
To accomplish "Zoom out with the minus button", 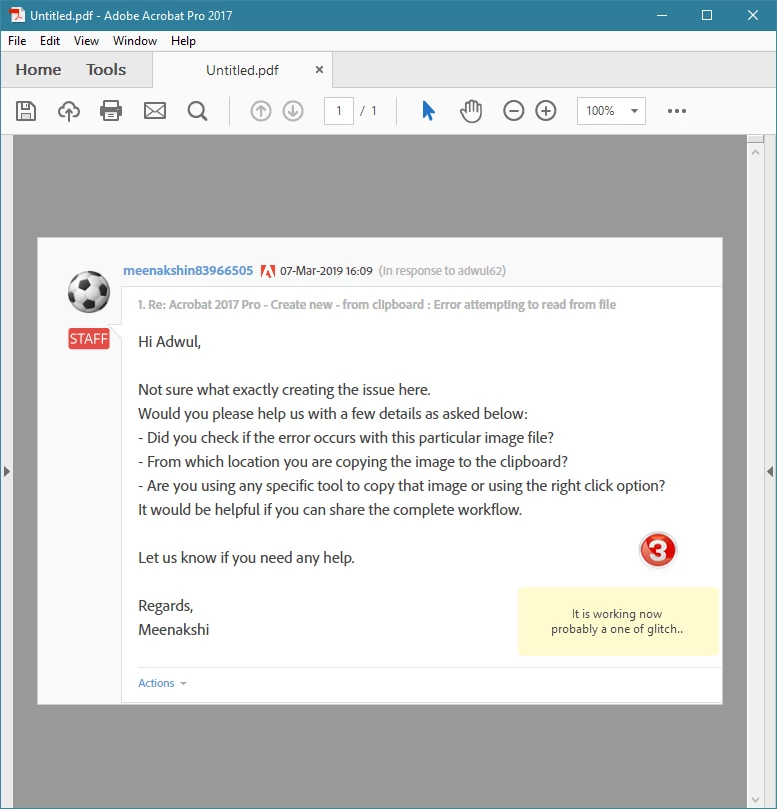I will coord(513,111).
